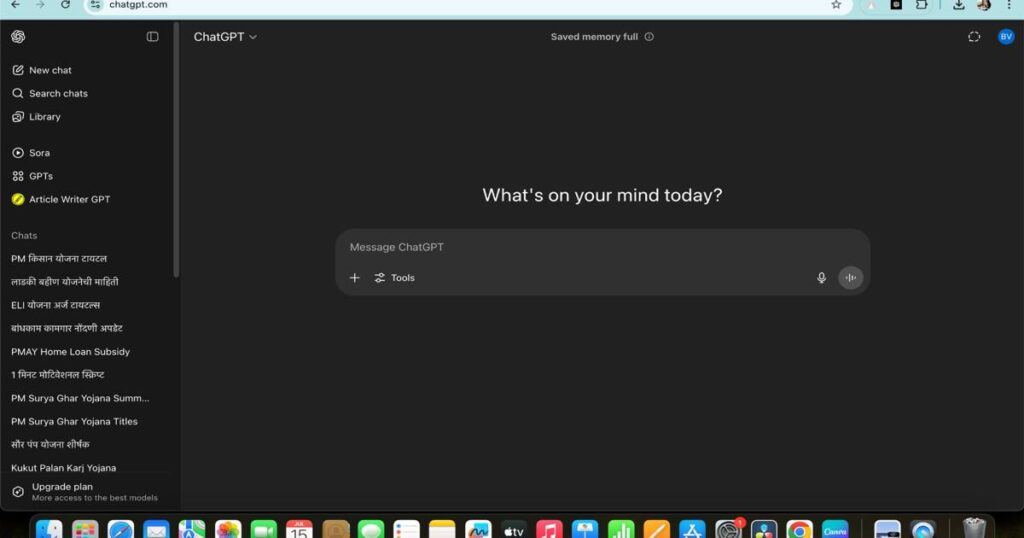Open the ChatGPT model selector dropdown
The width and height of the screenshot is (1024, 538).
tap(225, 37)
